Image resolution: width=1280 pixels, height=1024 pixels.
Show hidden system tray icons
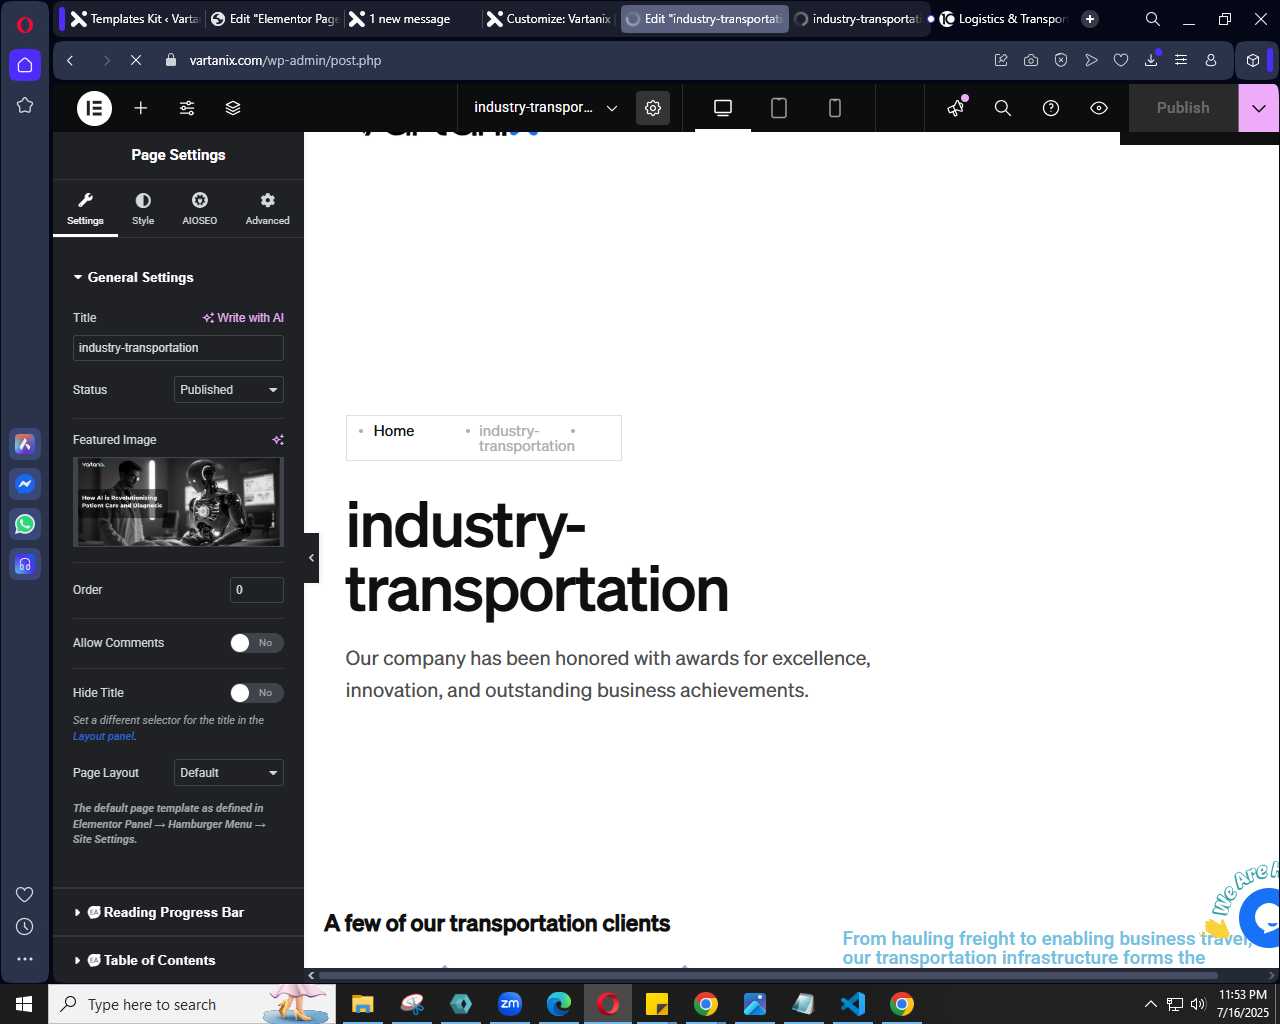pos(1150,1004)
